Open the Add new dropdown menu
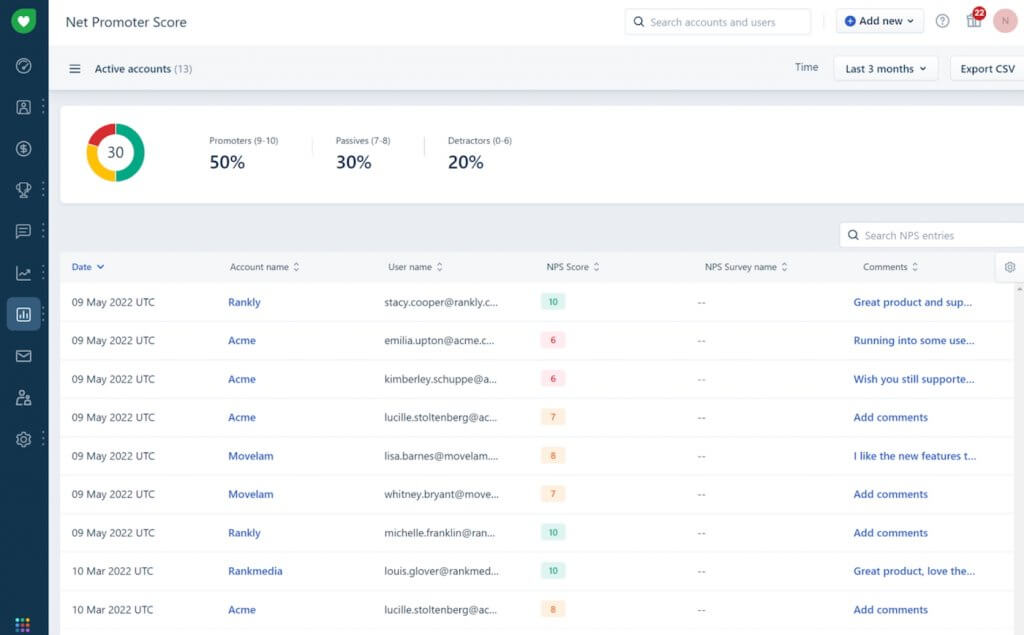Image resolution: width=1024 pixels, height=635 pixels. pyautogui.click(x=878, y=20)
